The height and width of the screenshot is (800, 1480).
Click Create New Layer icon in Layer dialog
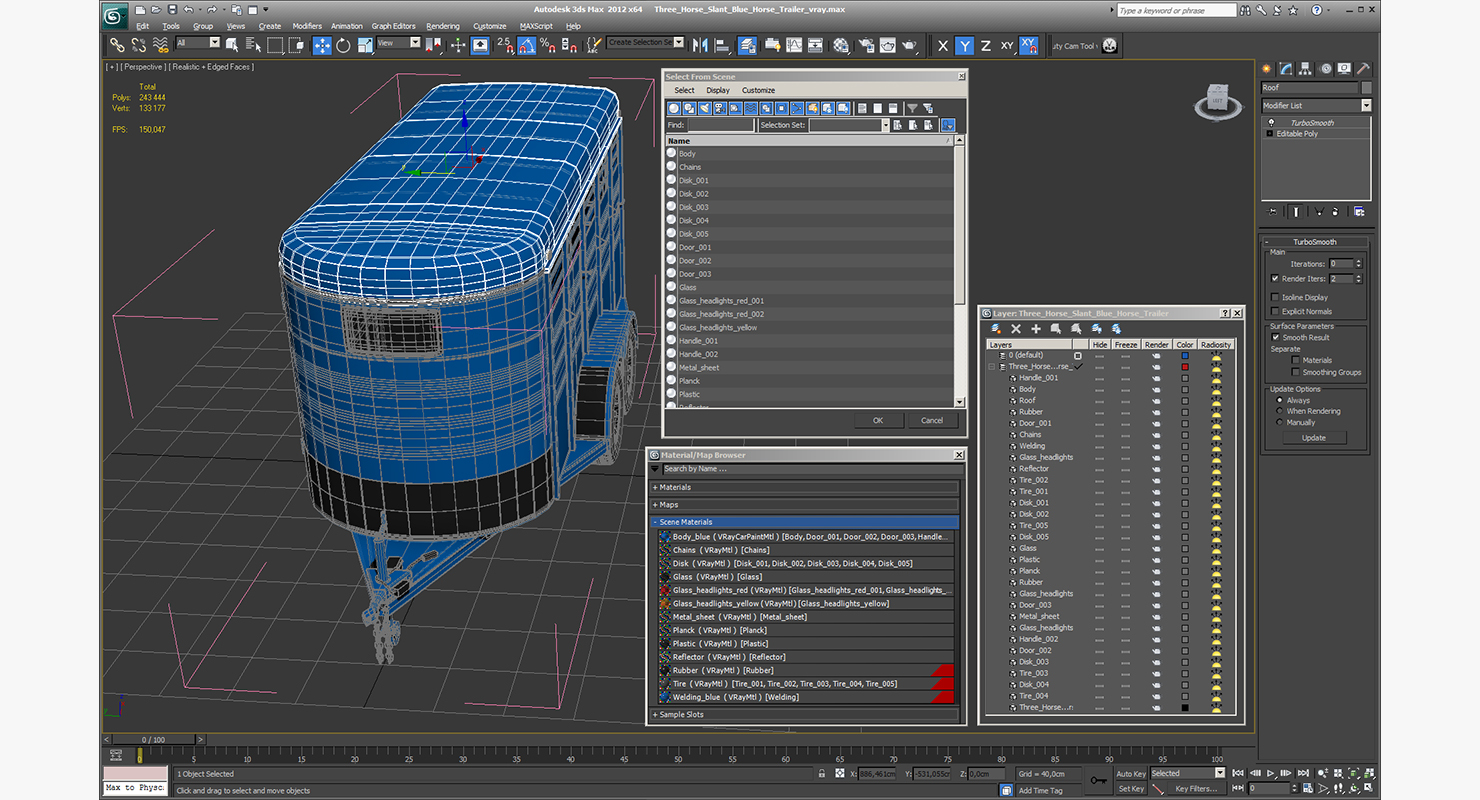click(996, 328)
